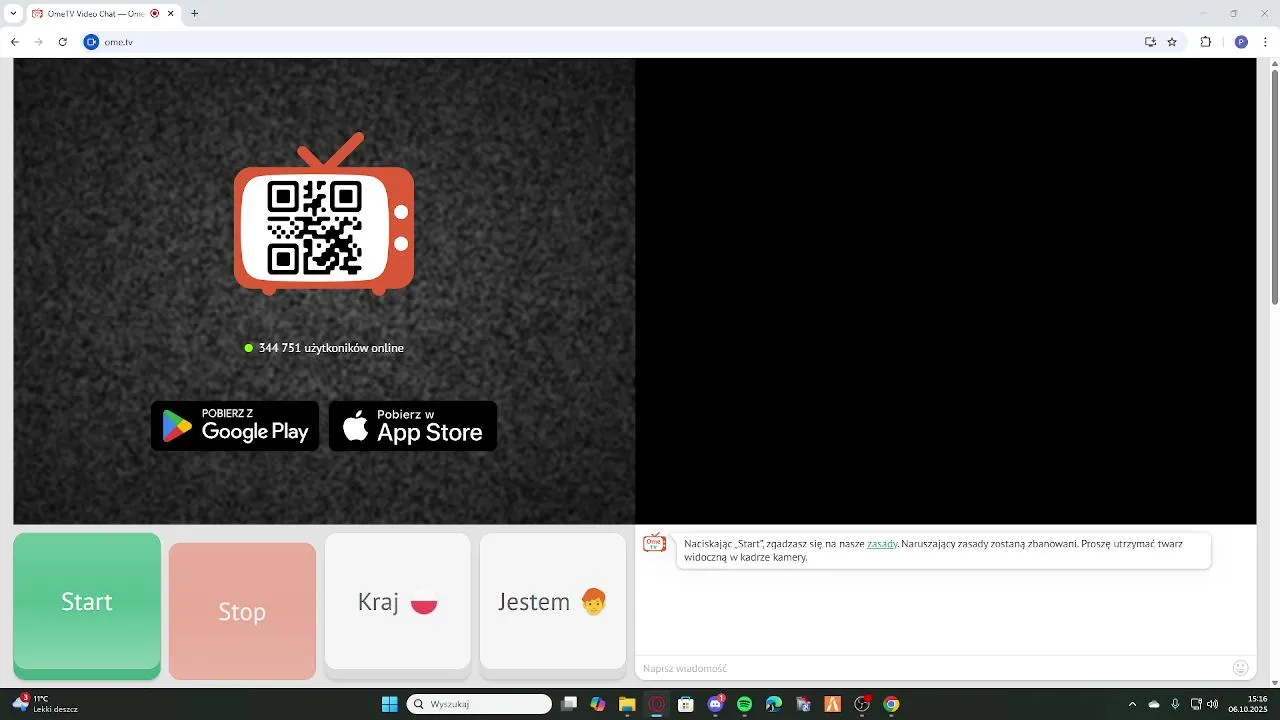This screenshot has width=1280, height=720.
Task: Go back to the previous page
Action: (15, 42)
